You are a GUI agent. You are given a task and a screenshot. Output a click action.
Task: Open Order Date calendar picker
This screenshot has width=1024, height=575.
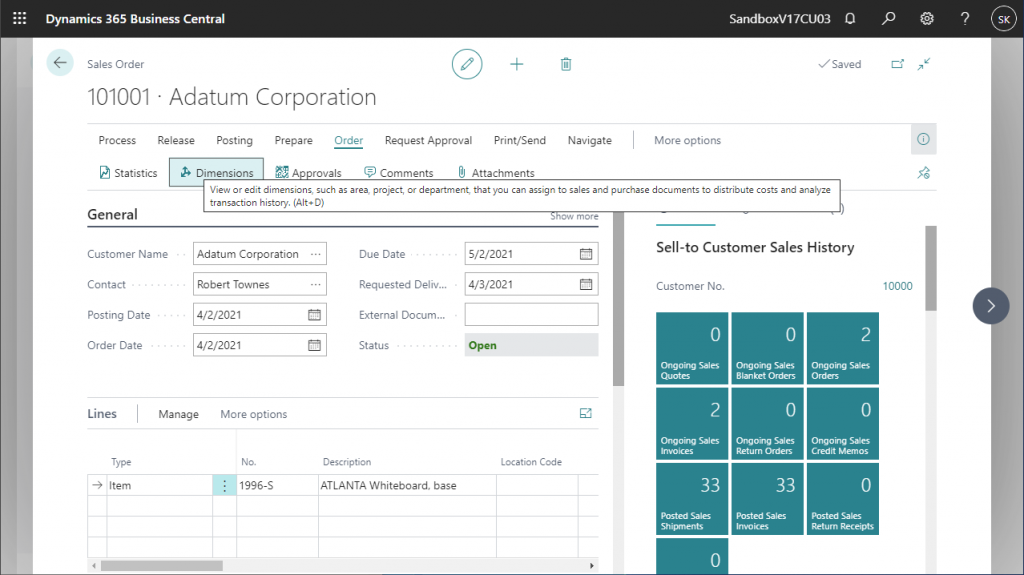tap(314, 345)
